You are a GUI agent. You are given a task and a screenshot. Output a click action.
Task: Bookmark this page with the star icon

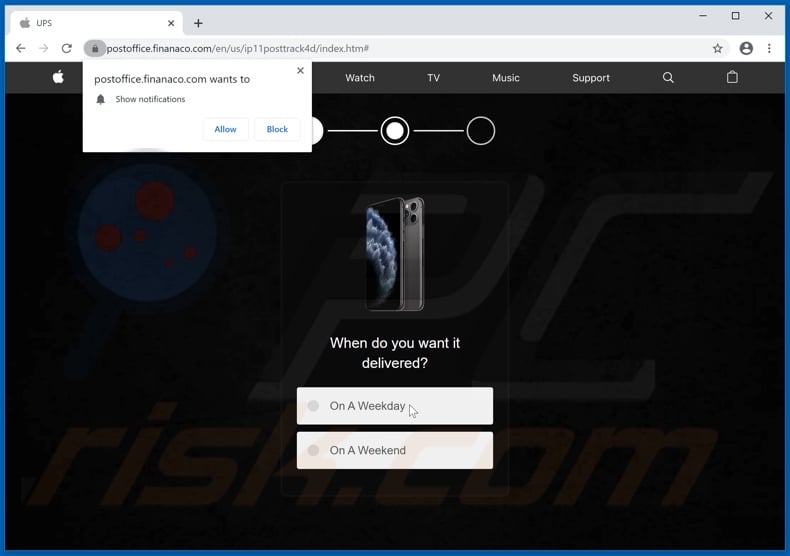point(717,48)
